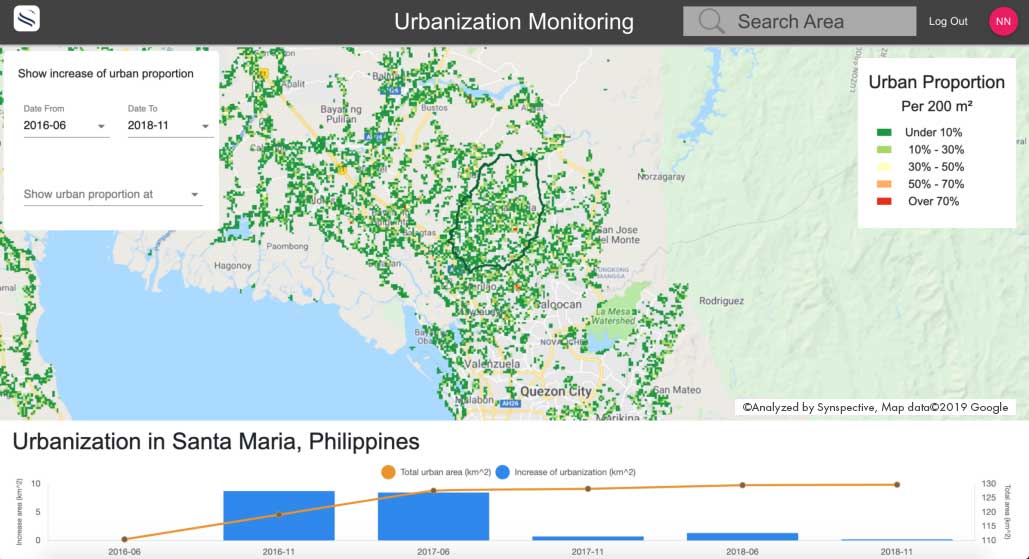
Task: Click the Over 70% legend swatch
Action: pyautogui.click(x=884, y=201)
